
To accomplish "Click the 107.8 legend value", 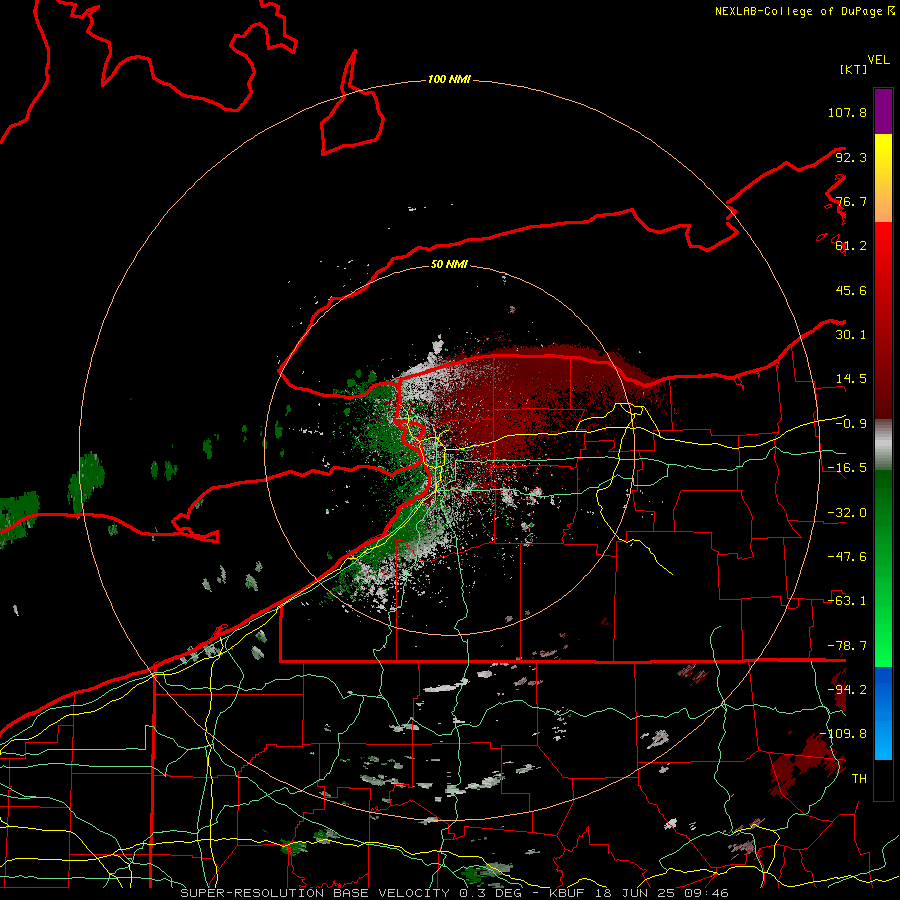I will click(847, 112).
